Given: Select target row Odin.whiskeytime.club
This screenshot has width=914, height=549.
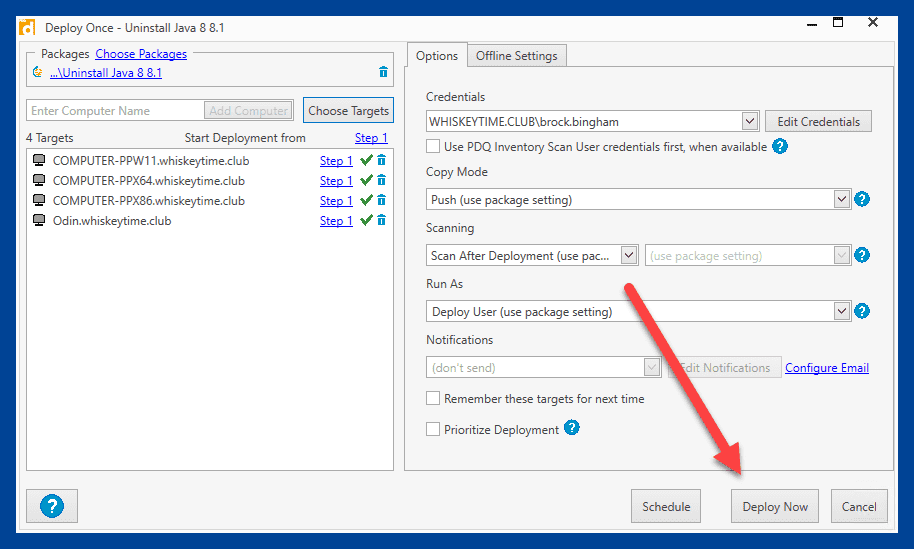Looking at the screenshot, I should point(210,221).
